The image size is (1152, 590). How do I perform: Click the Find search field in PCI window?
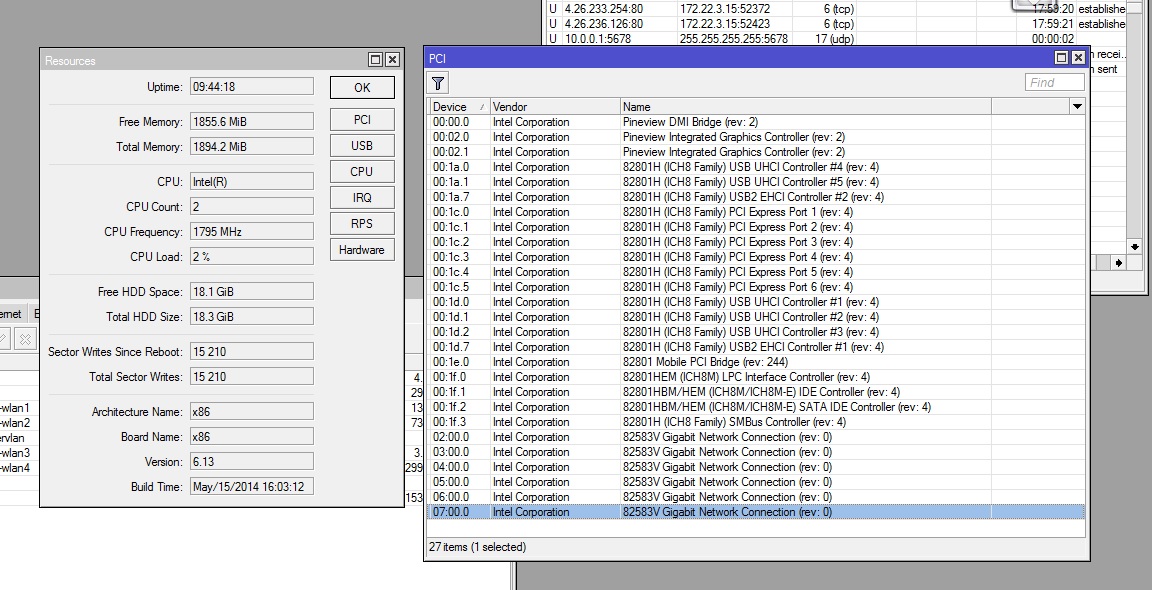click(x=1054, y=82)
